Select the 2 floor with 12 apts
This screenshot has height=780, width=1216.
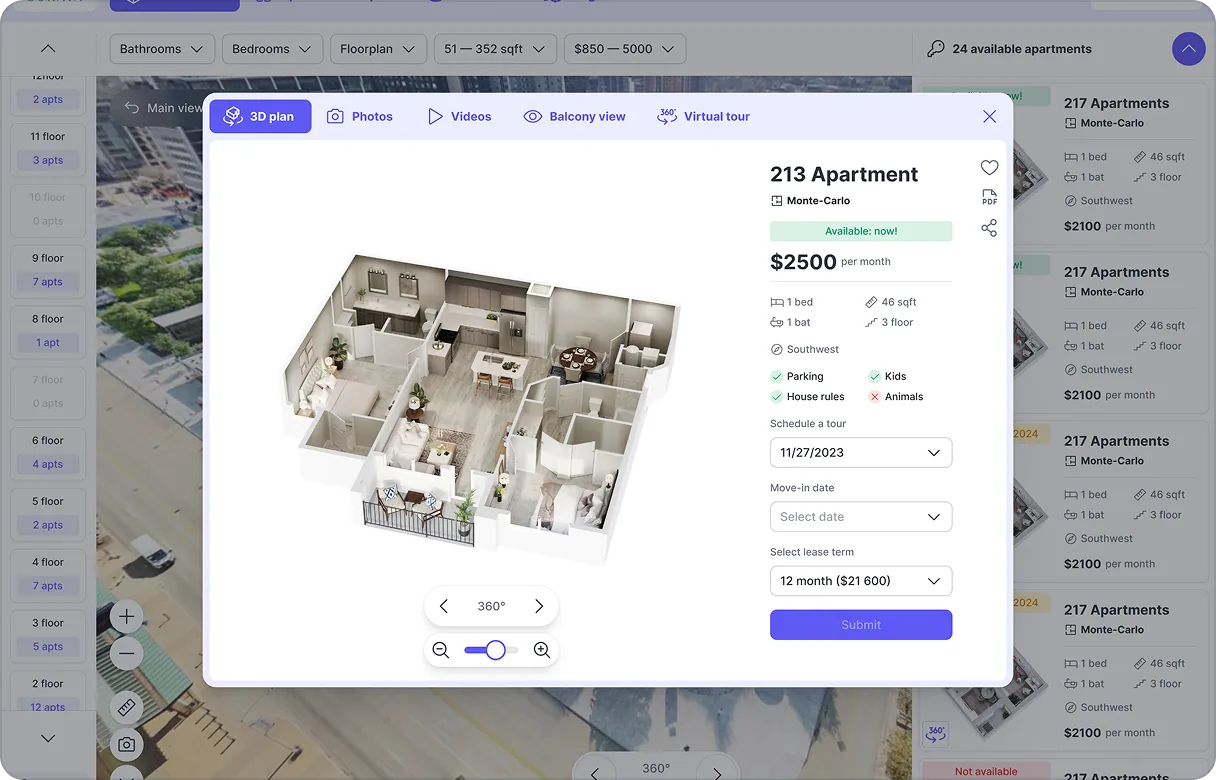(x=48, y=694)
